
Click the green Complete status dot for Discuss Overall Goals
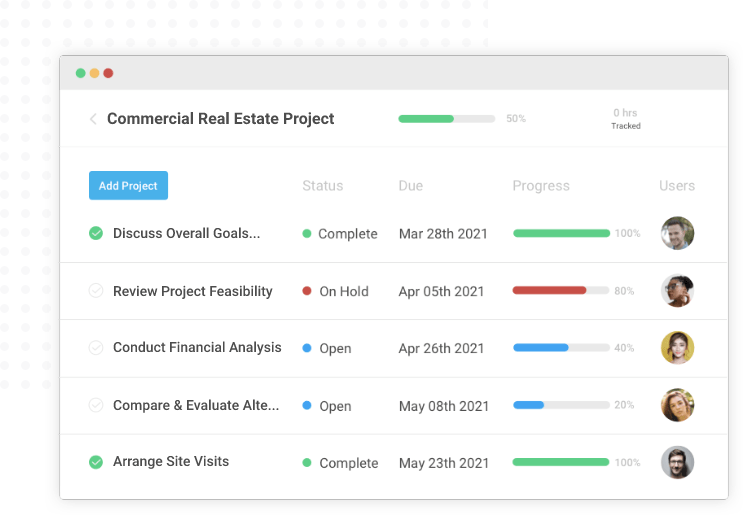(307, 234)
